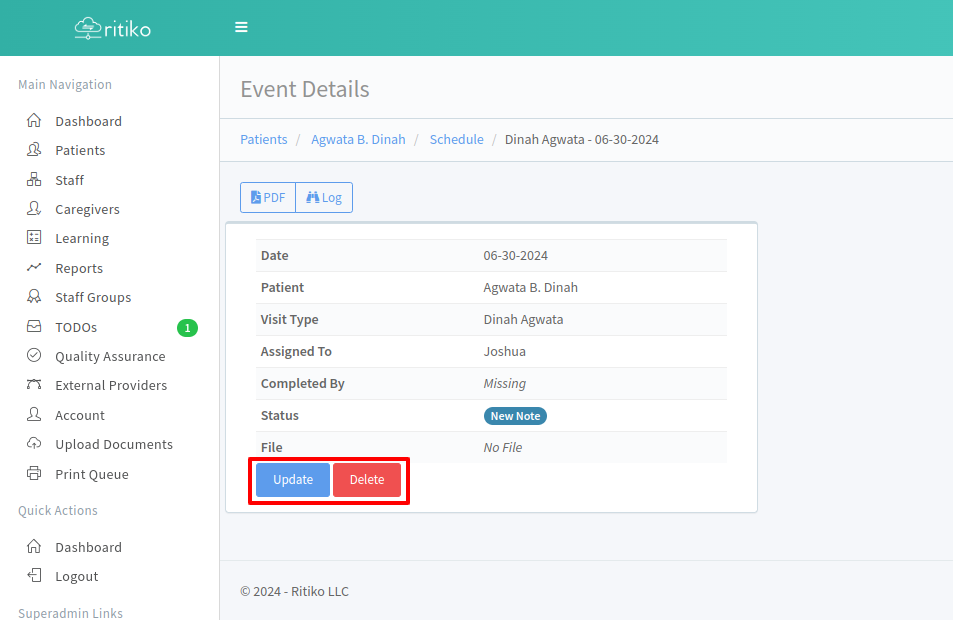Click the Upload Documents cloud icon

(x=34, y=444)
